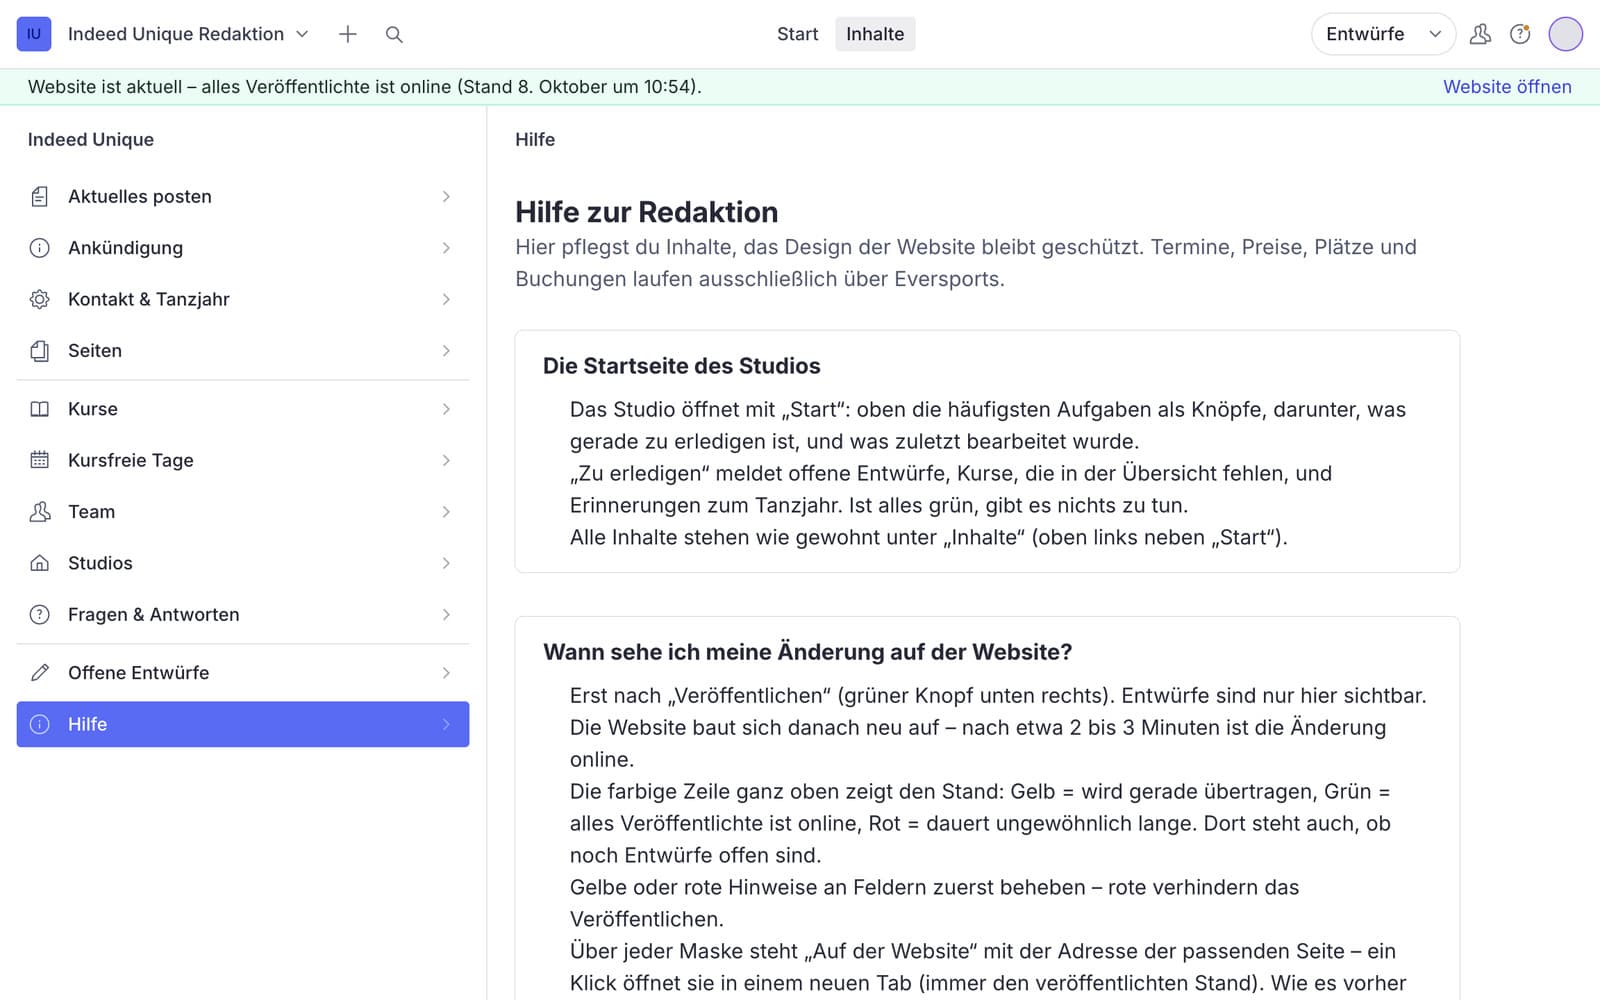Image resolution: width=1600 pixels, height=1000 pixels.
Task: Select the highlighted Hilfe sidebar item
Action: point(243,724)
